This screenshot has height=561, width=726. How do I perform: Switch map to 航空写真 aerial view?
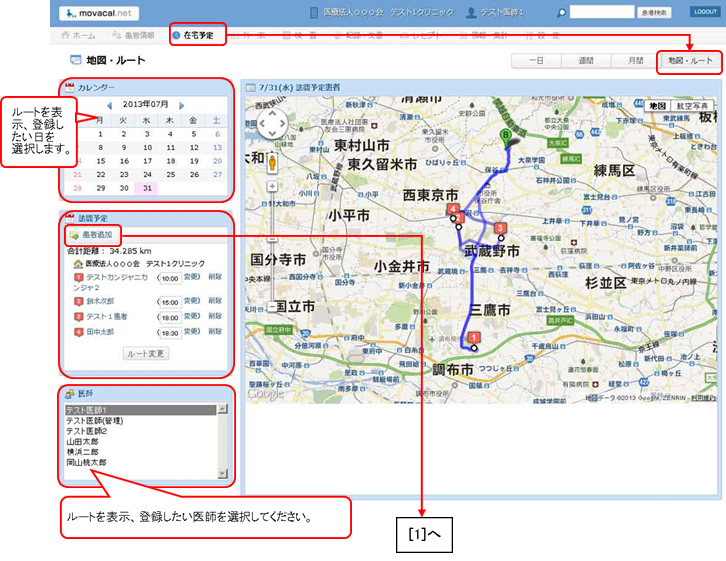[693, 105]
